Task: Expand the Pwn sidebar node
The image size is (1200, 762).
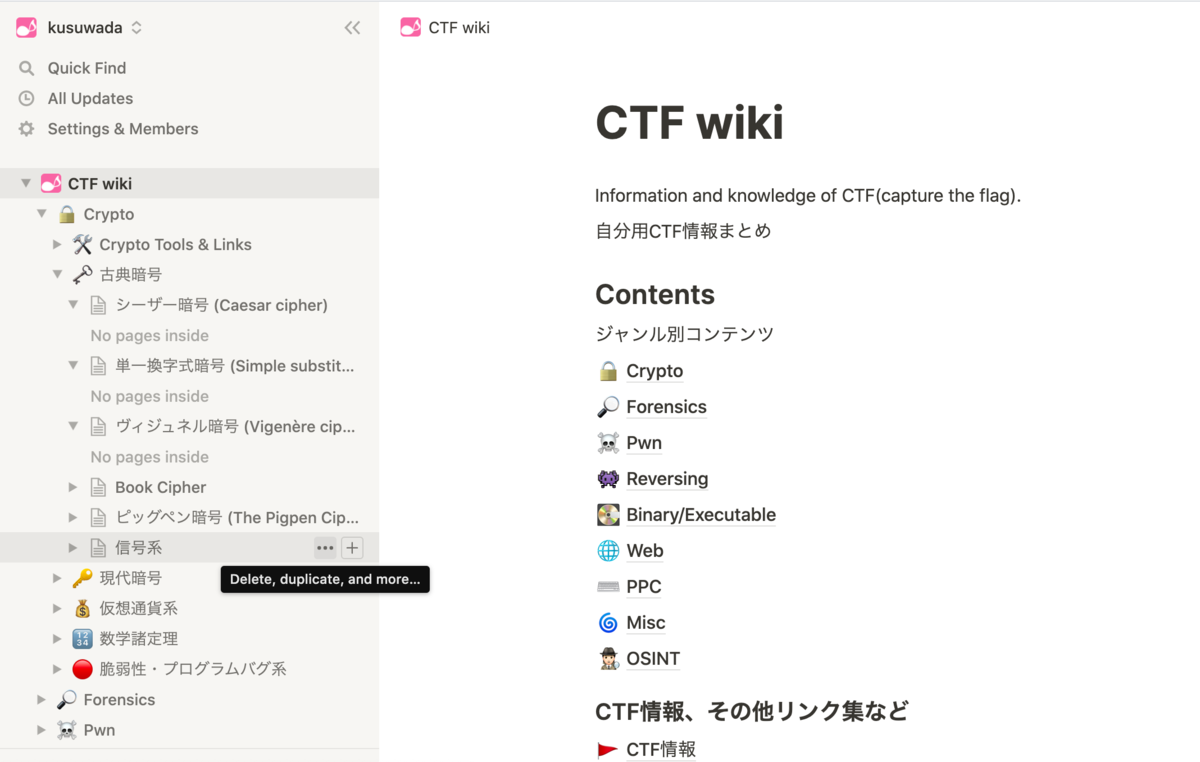Action: coord(42,730)
